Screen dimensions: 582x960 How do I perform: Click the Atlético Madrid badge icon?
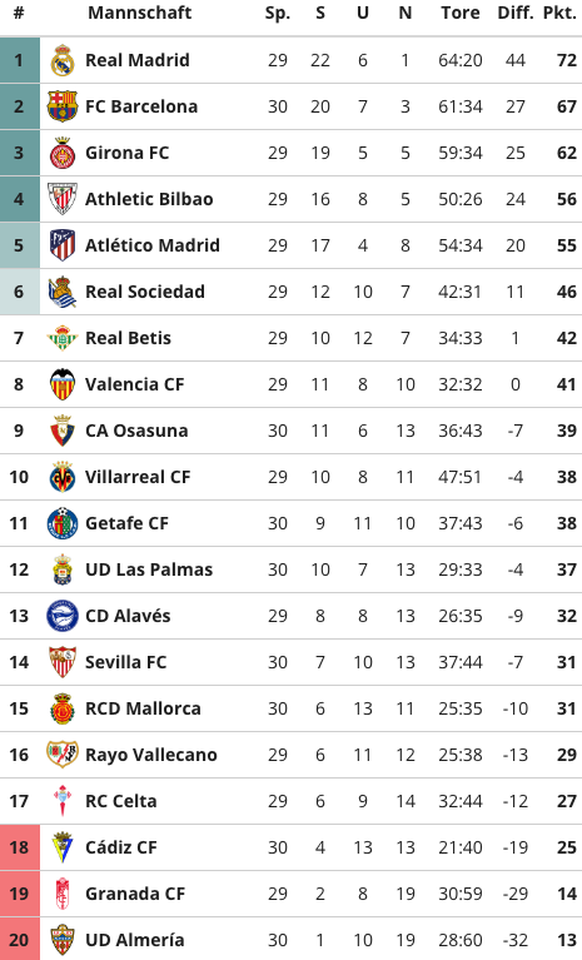[x=62, y=246]
